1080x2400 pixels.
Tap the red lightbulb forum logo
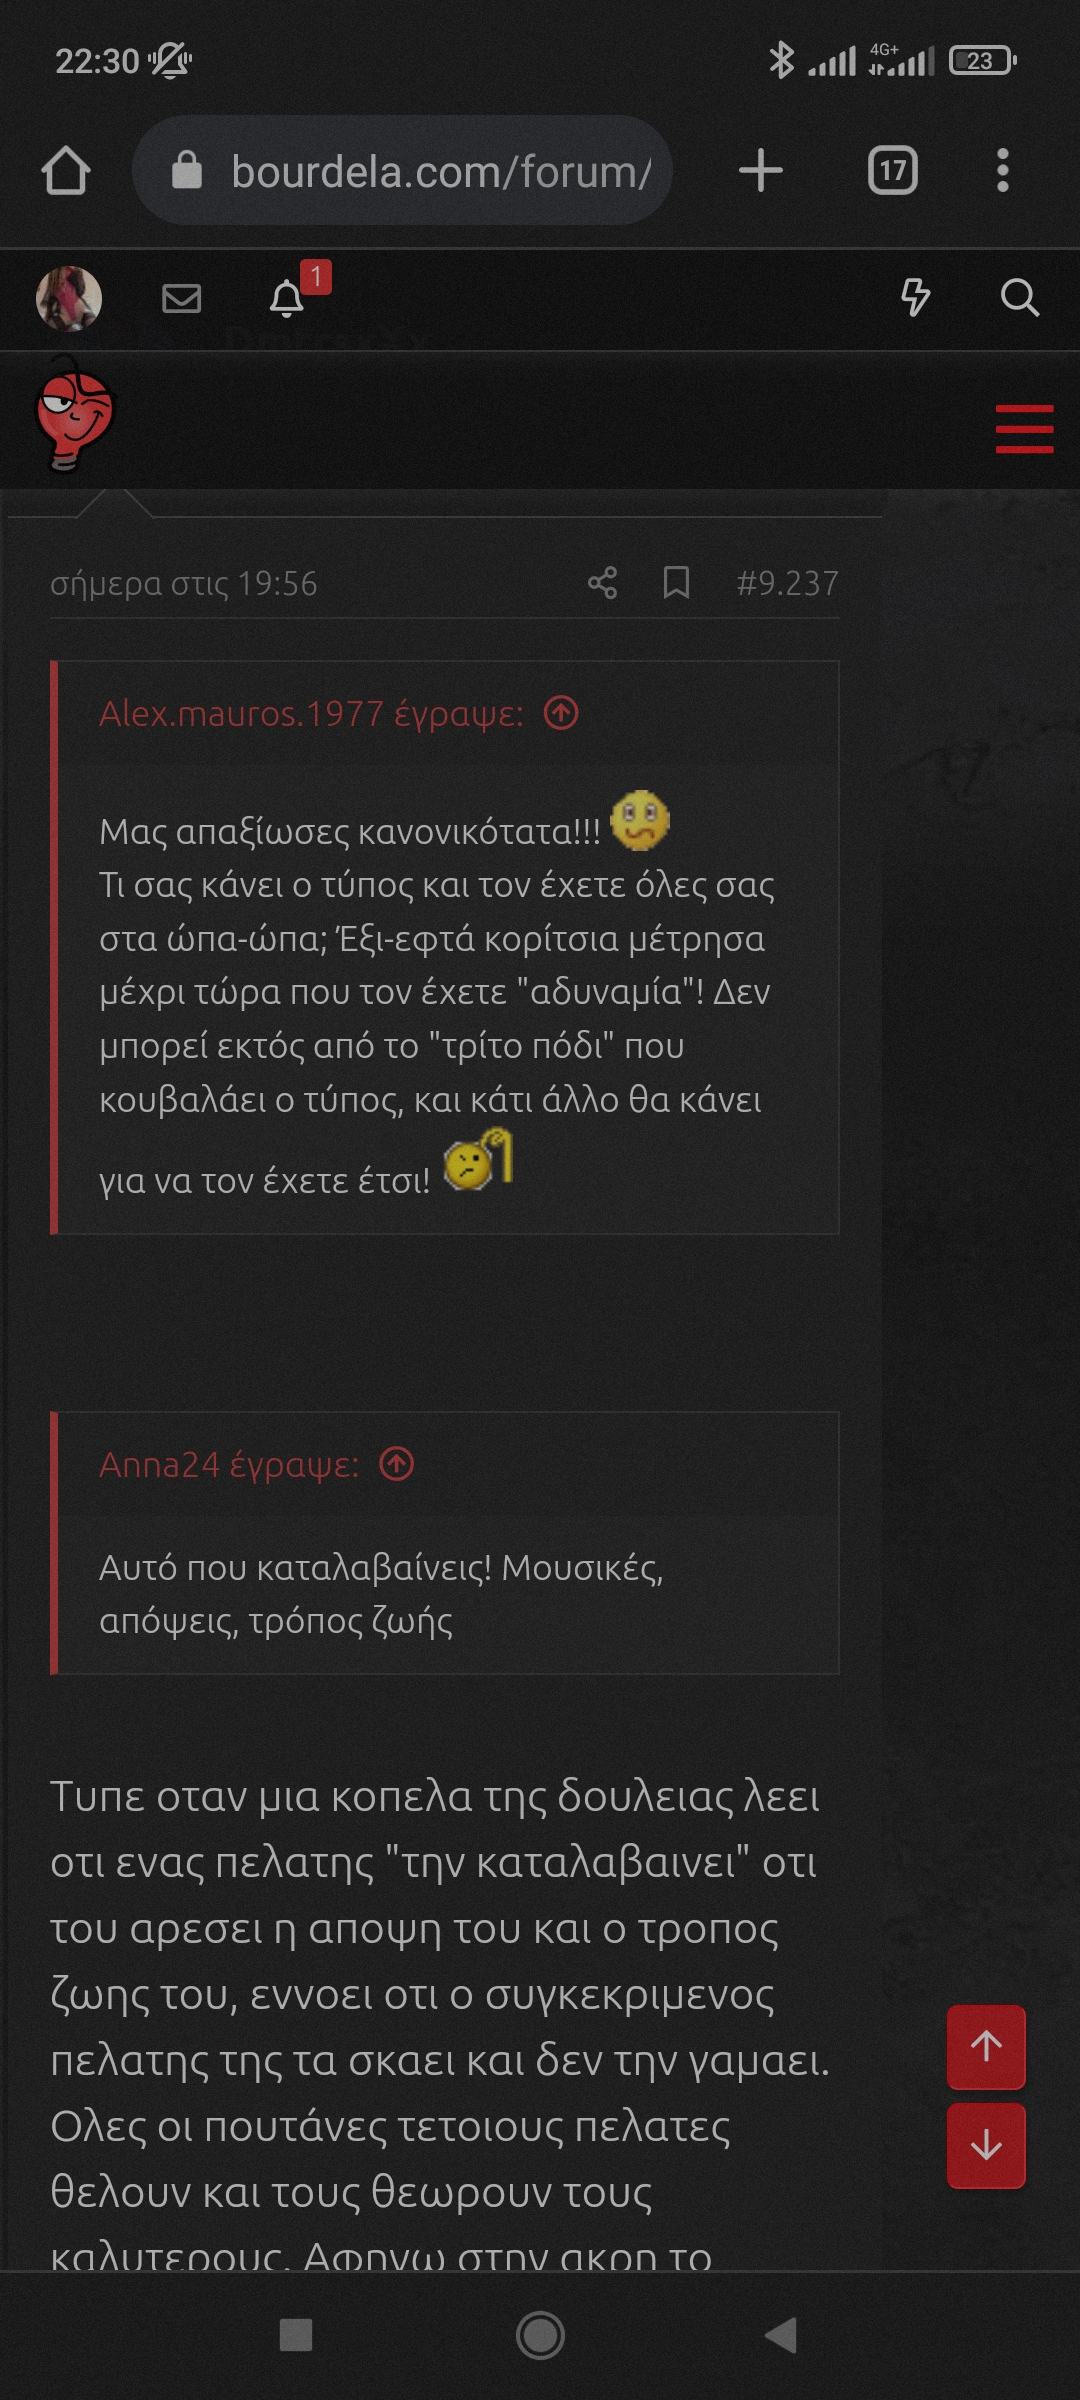[x=73, y=419]
